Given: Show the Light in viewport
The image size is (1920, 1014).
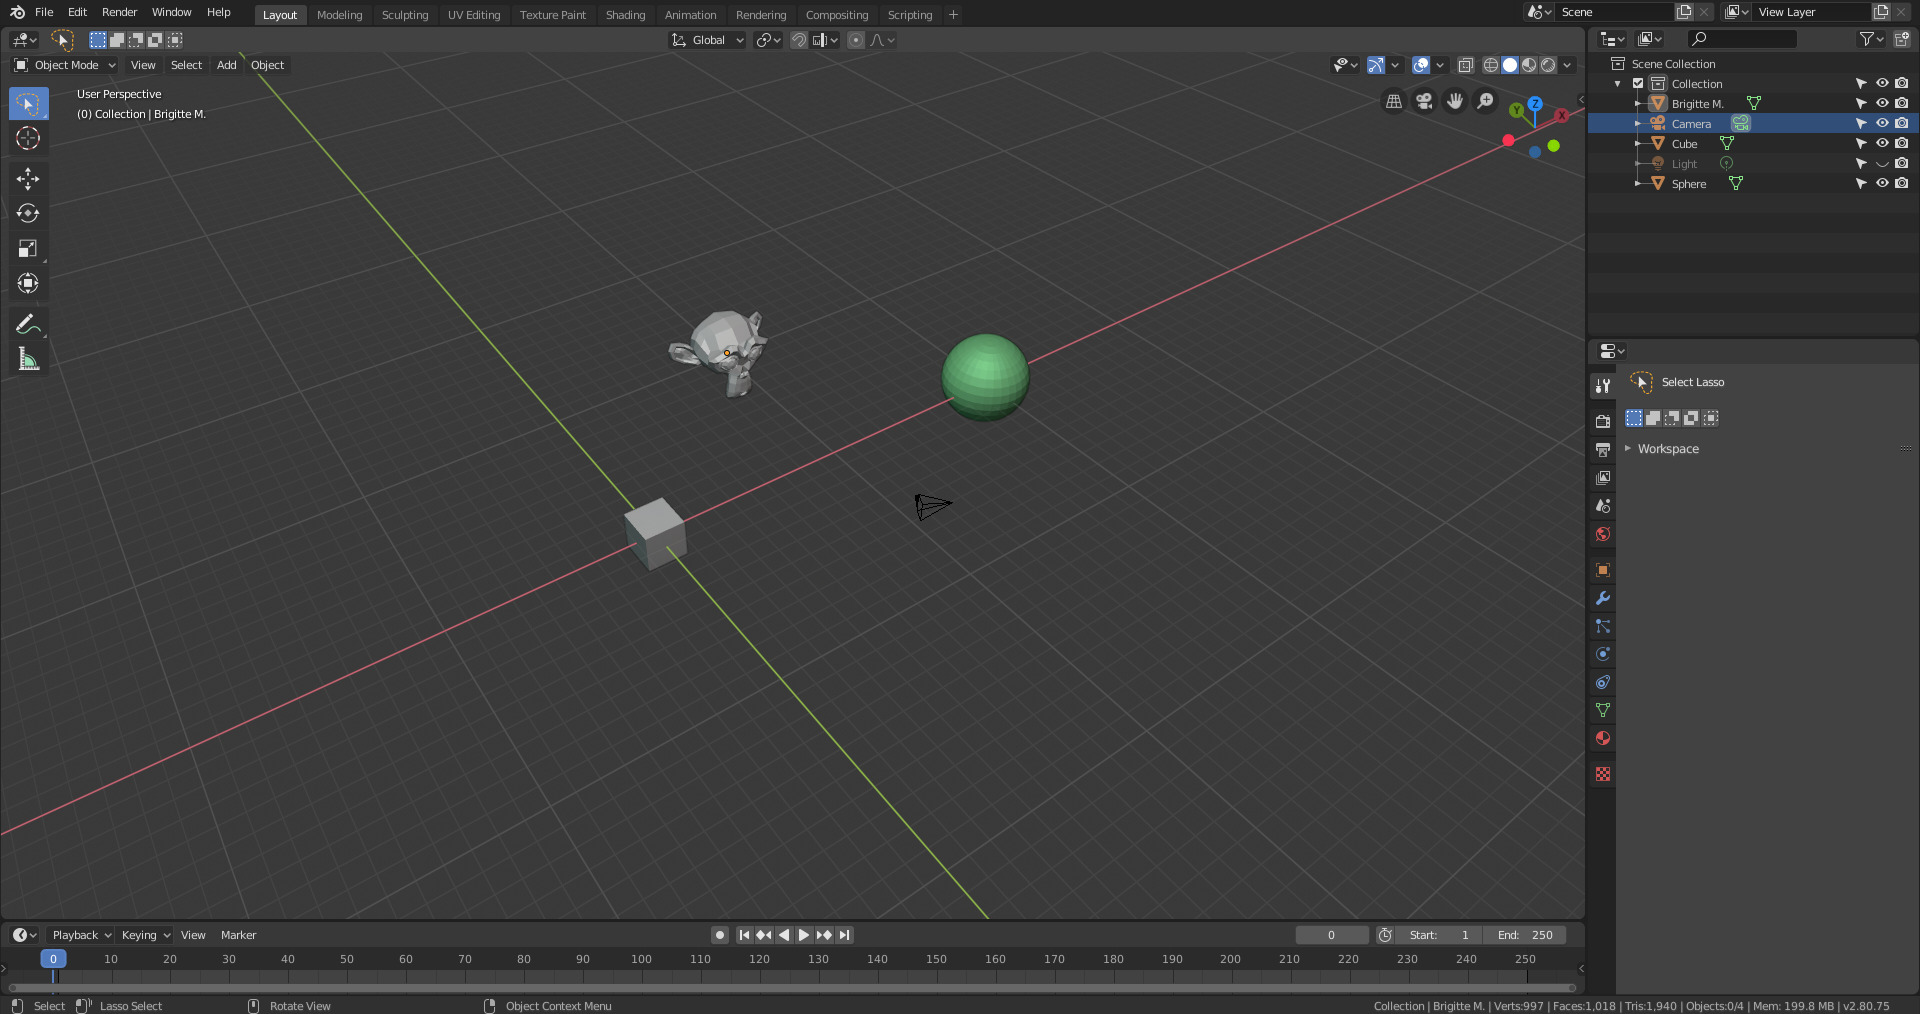Looking at the screenshot, I should coord(1882,163).
